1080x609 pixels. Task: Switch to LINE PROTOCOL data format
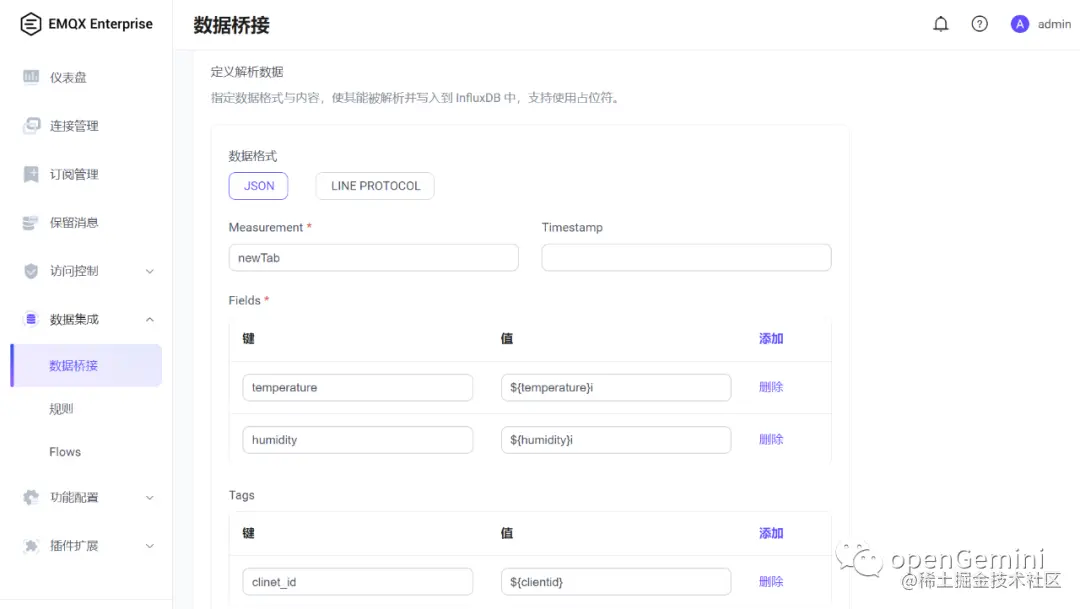(x=374, y=185)
